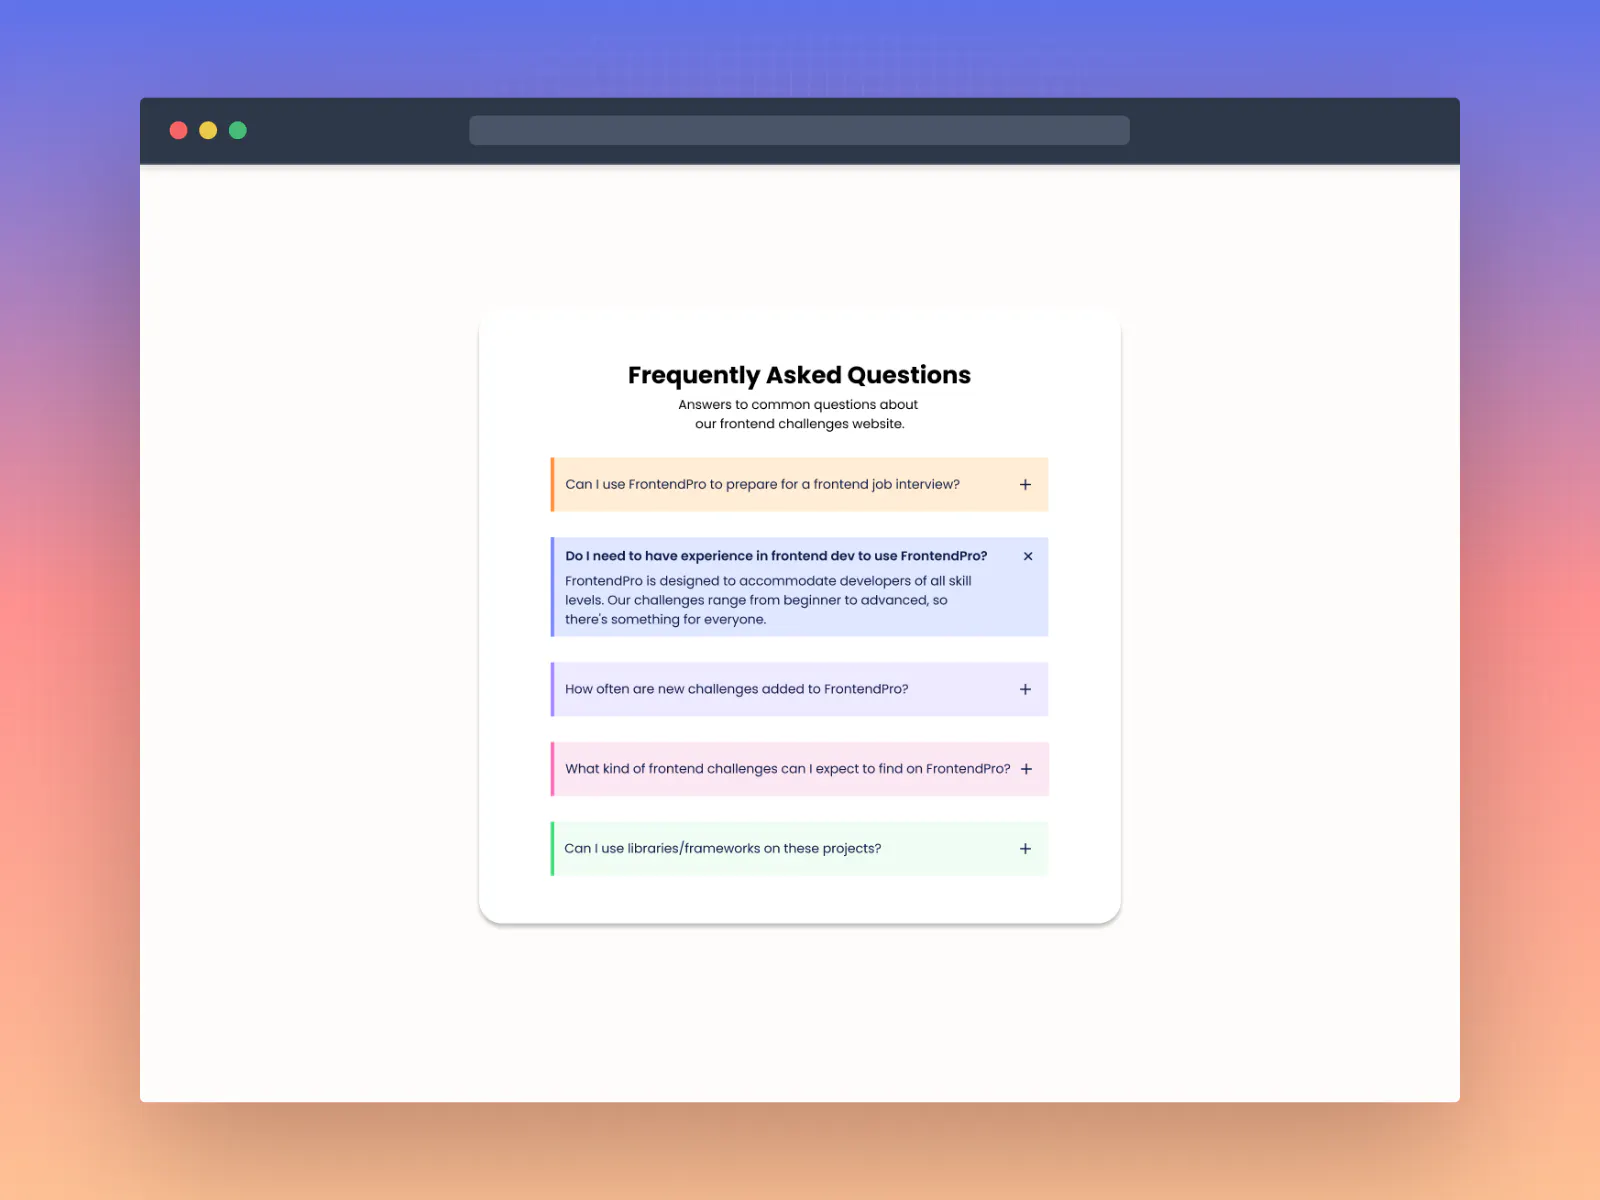Screen dimensions: 1600x1200
Task: Click the yellow traffic light circle
Action: click(208, 130)
